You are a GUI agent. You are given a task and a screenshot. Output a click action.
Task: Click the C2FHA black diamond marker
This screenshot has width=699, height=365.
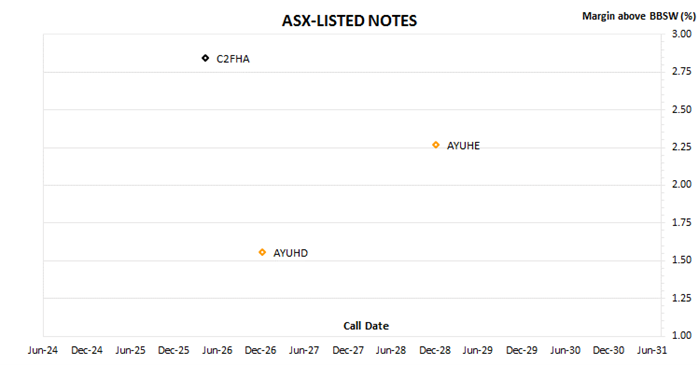(205, 58)
